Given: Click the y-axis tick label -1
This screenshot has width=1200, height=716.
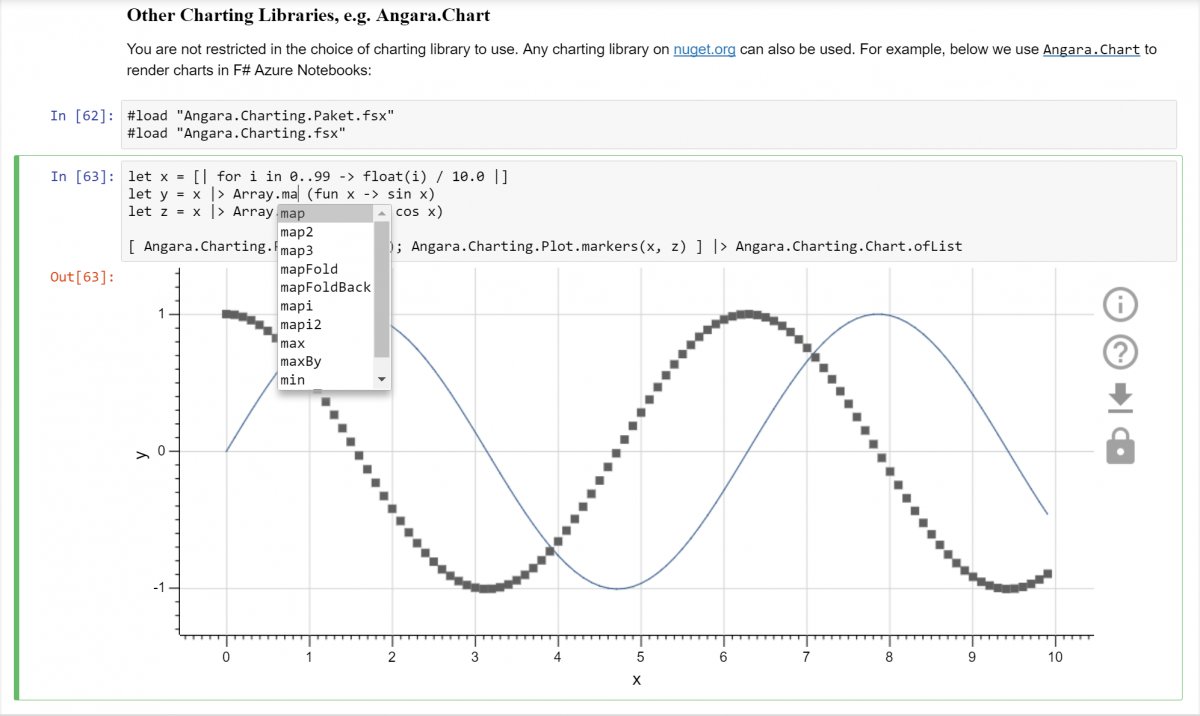Looking at the screenshot, I should (x=159, y=588).
